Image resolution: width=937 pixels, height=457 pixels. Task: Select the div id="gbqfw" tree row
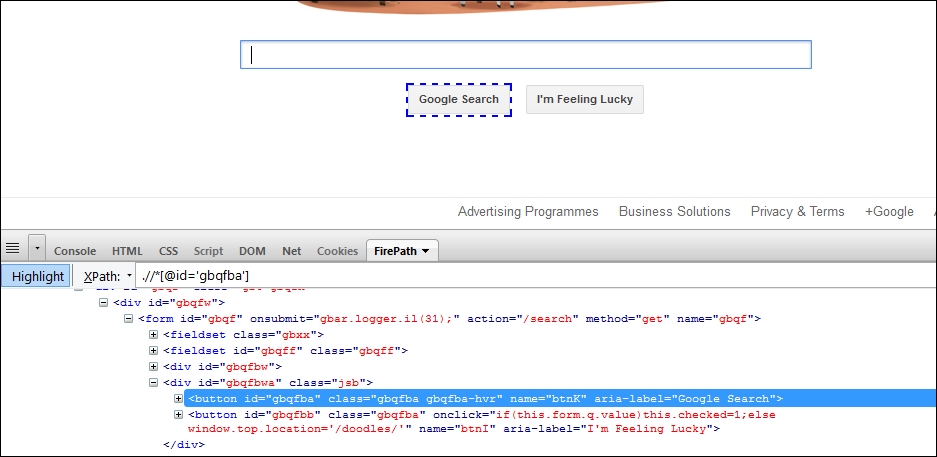tap(169, 303)
